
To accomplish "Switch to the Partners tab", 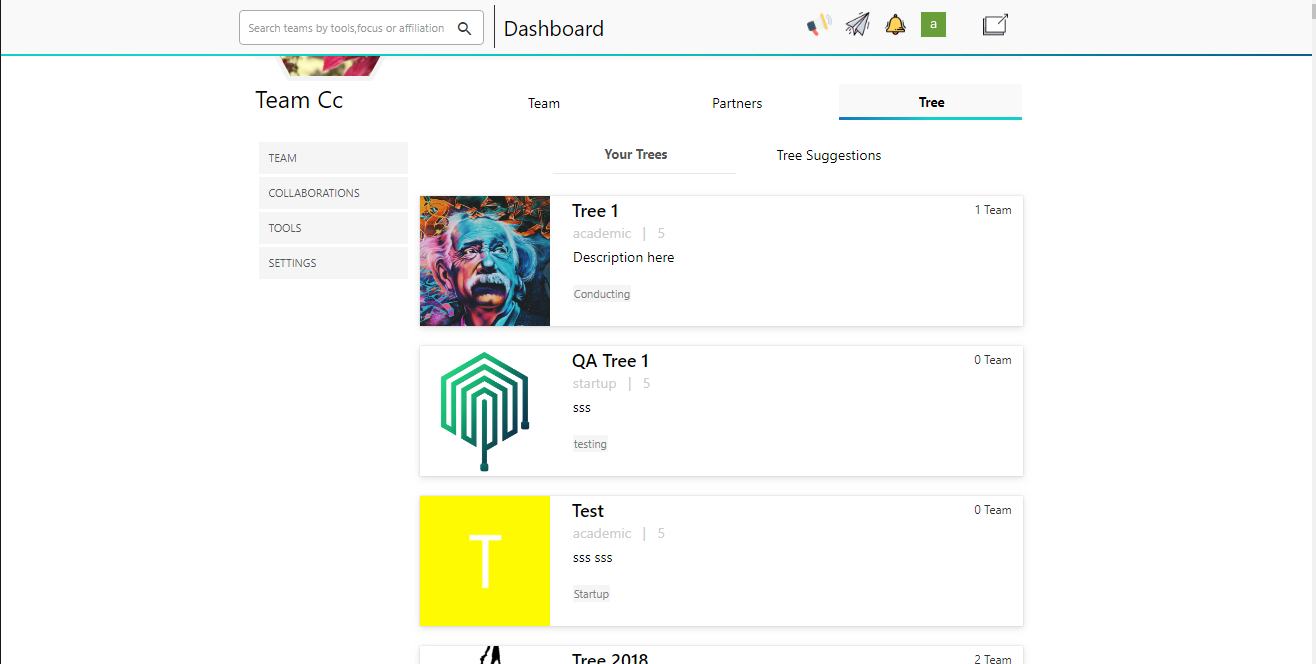I will 737,103.
